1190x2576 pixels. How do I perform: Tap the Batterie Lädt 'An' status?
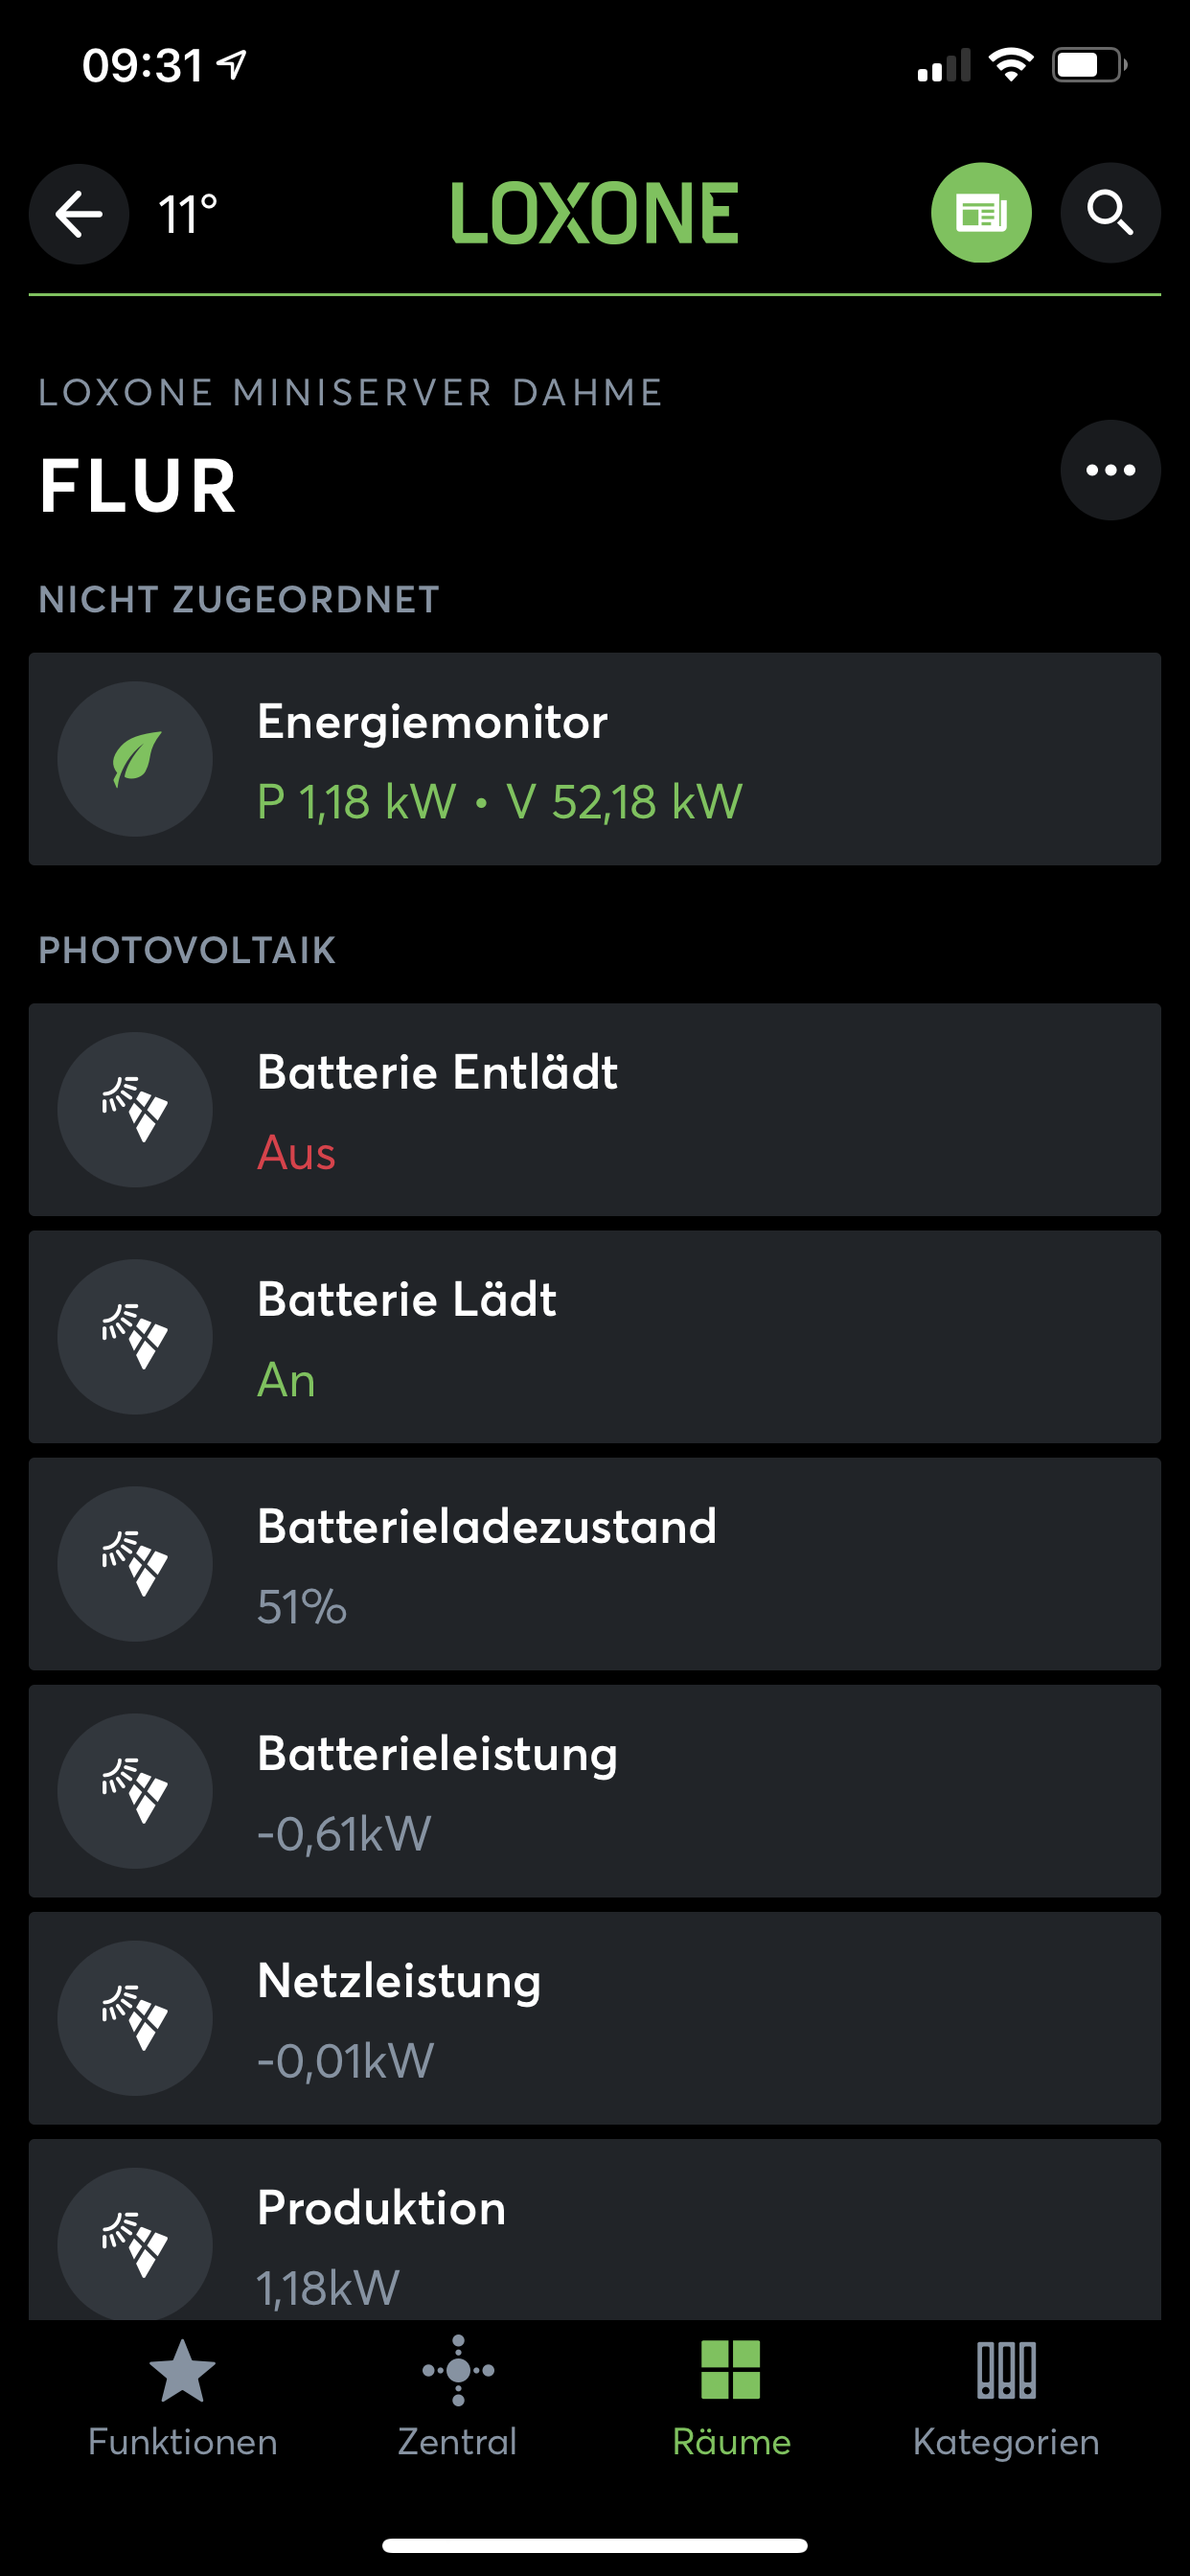[x=286, y=1380]
